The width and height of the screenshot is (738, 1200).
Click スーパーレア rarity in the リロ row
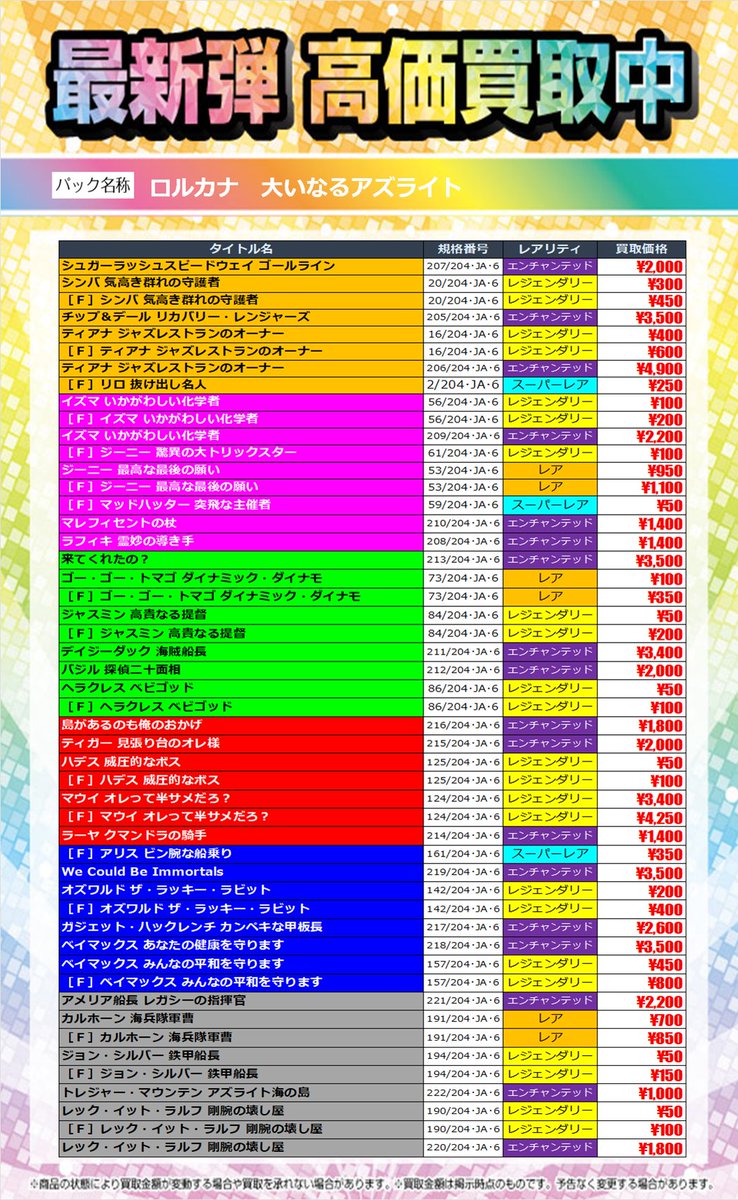(x=549, y=385)
